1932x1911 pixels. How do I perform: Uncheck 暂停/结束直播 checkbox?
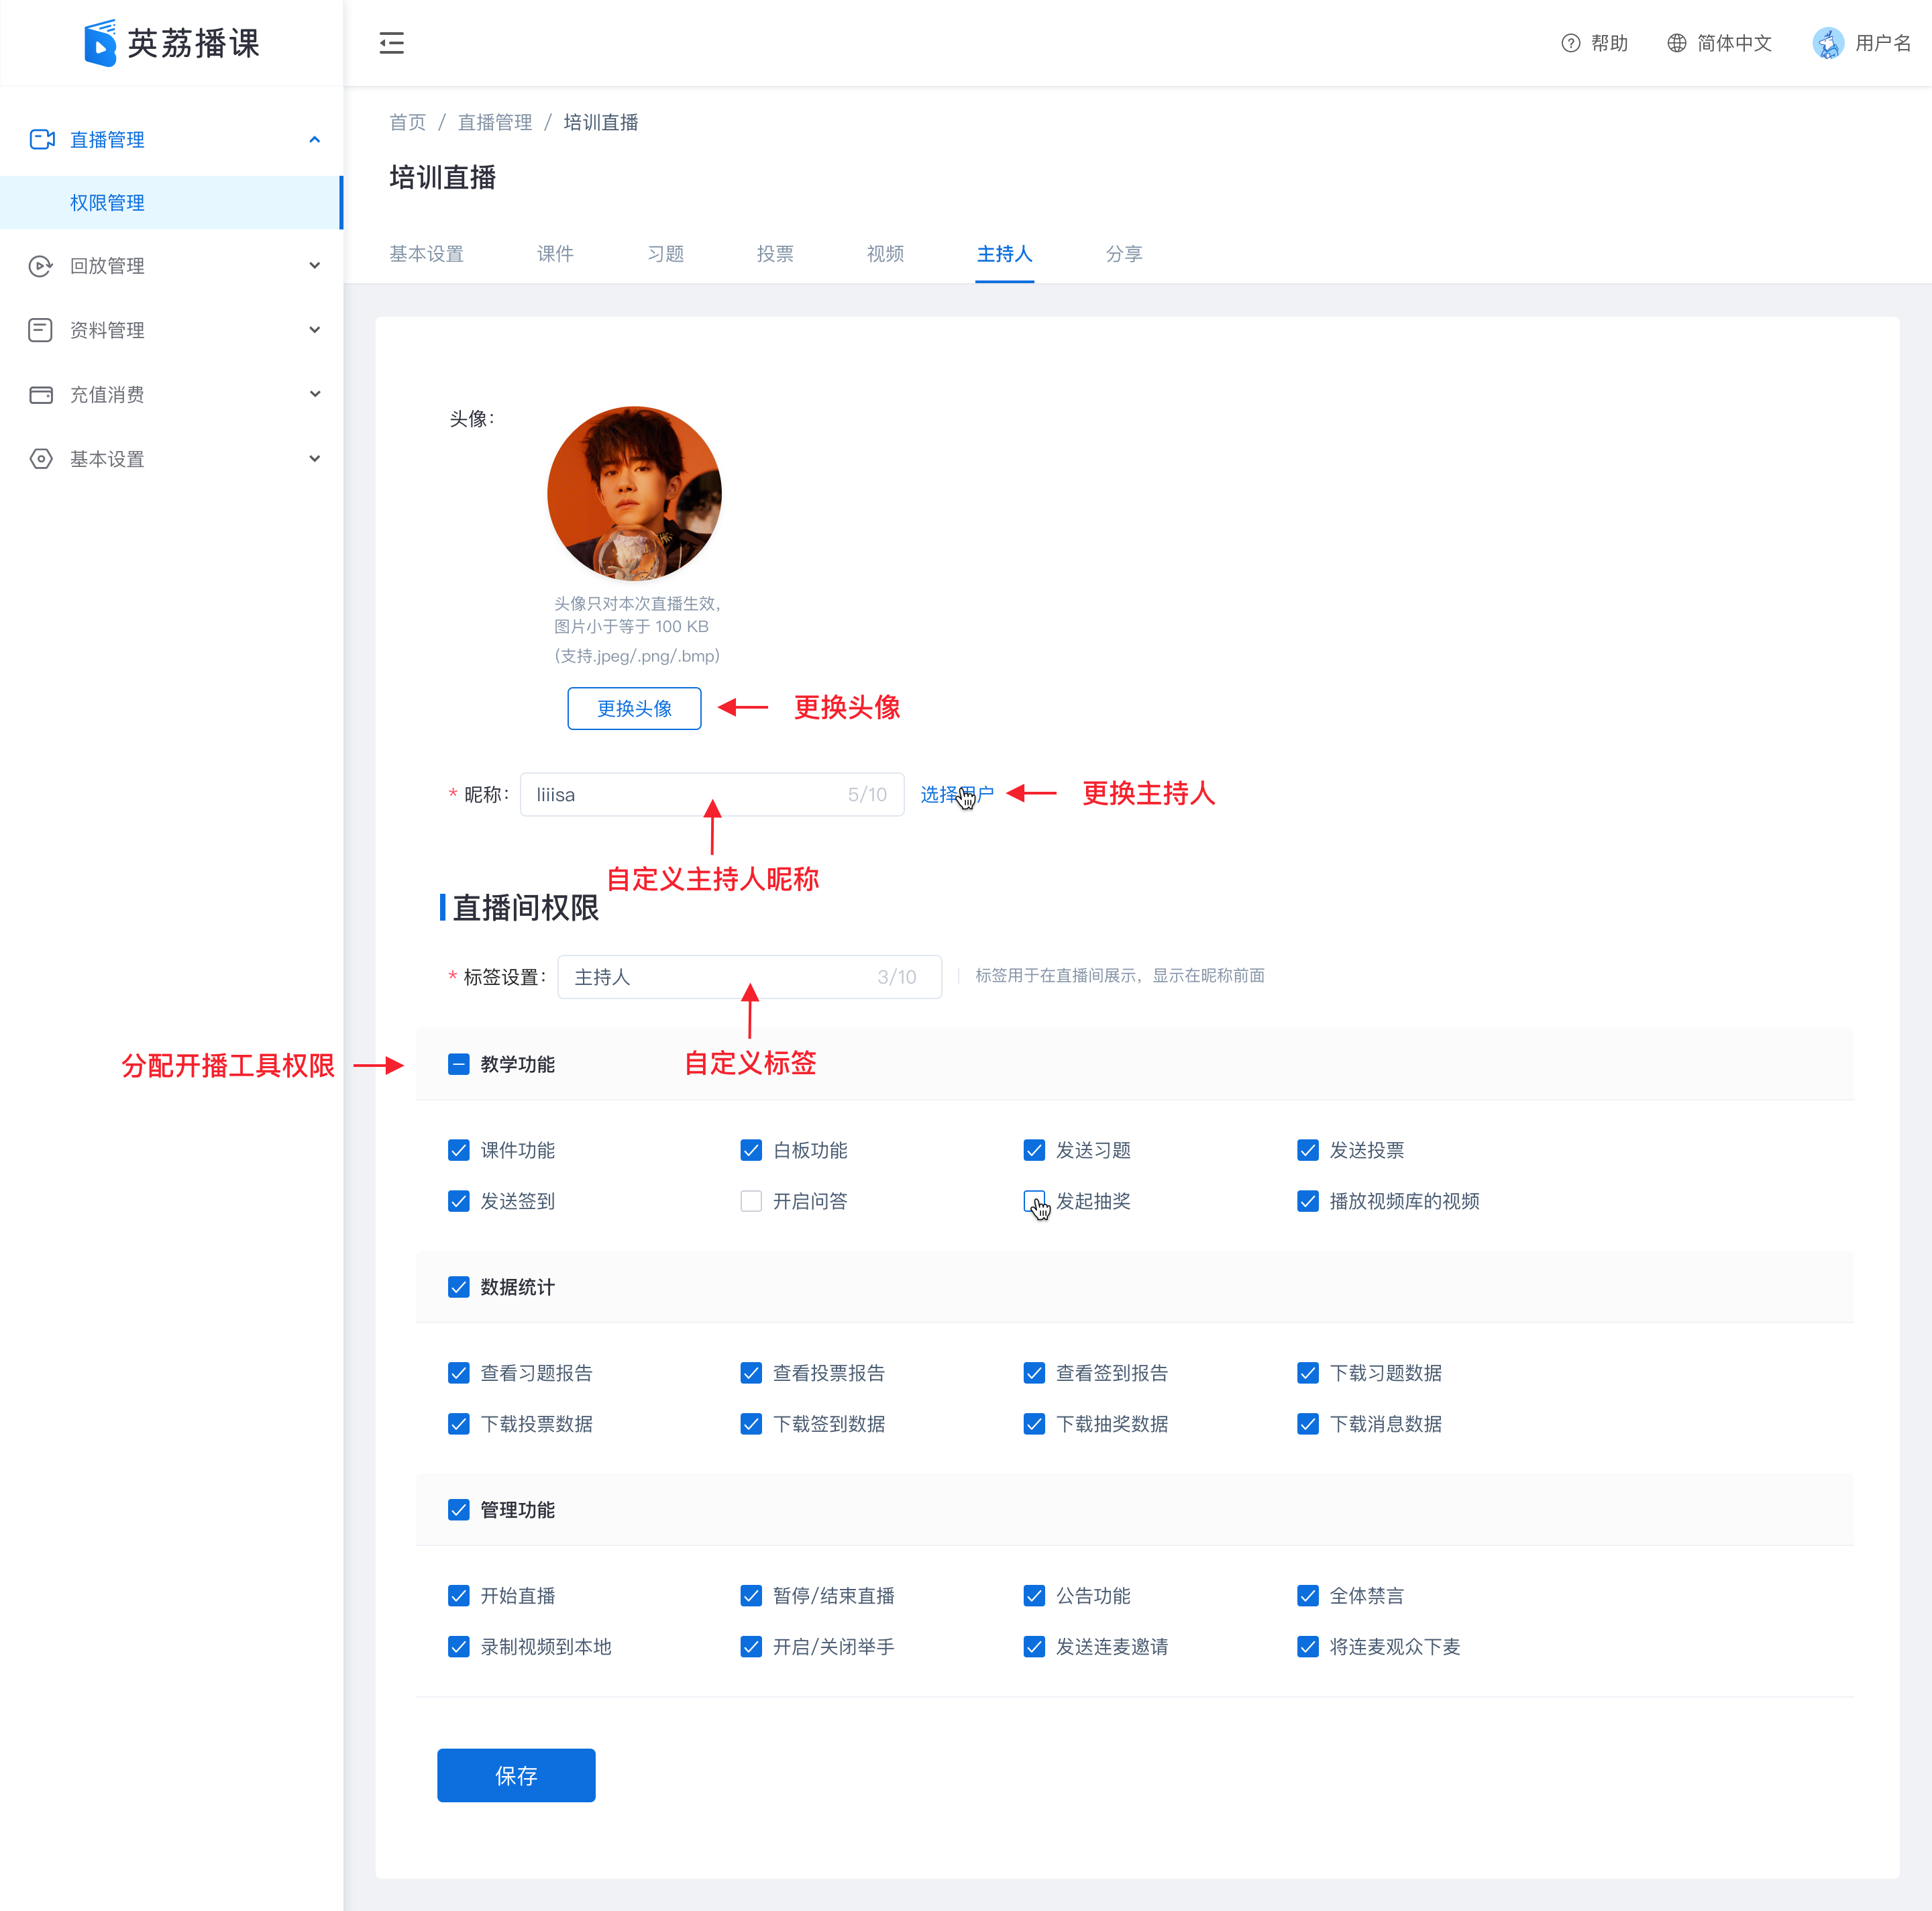[751, 1596]
